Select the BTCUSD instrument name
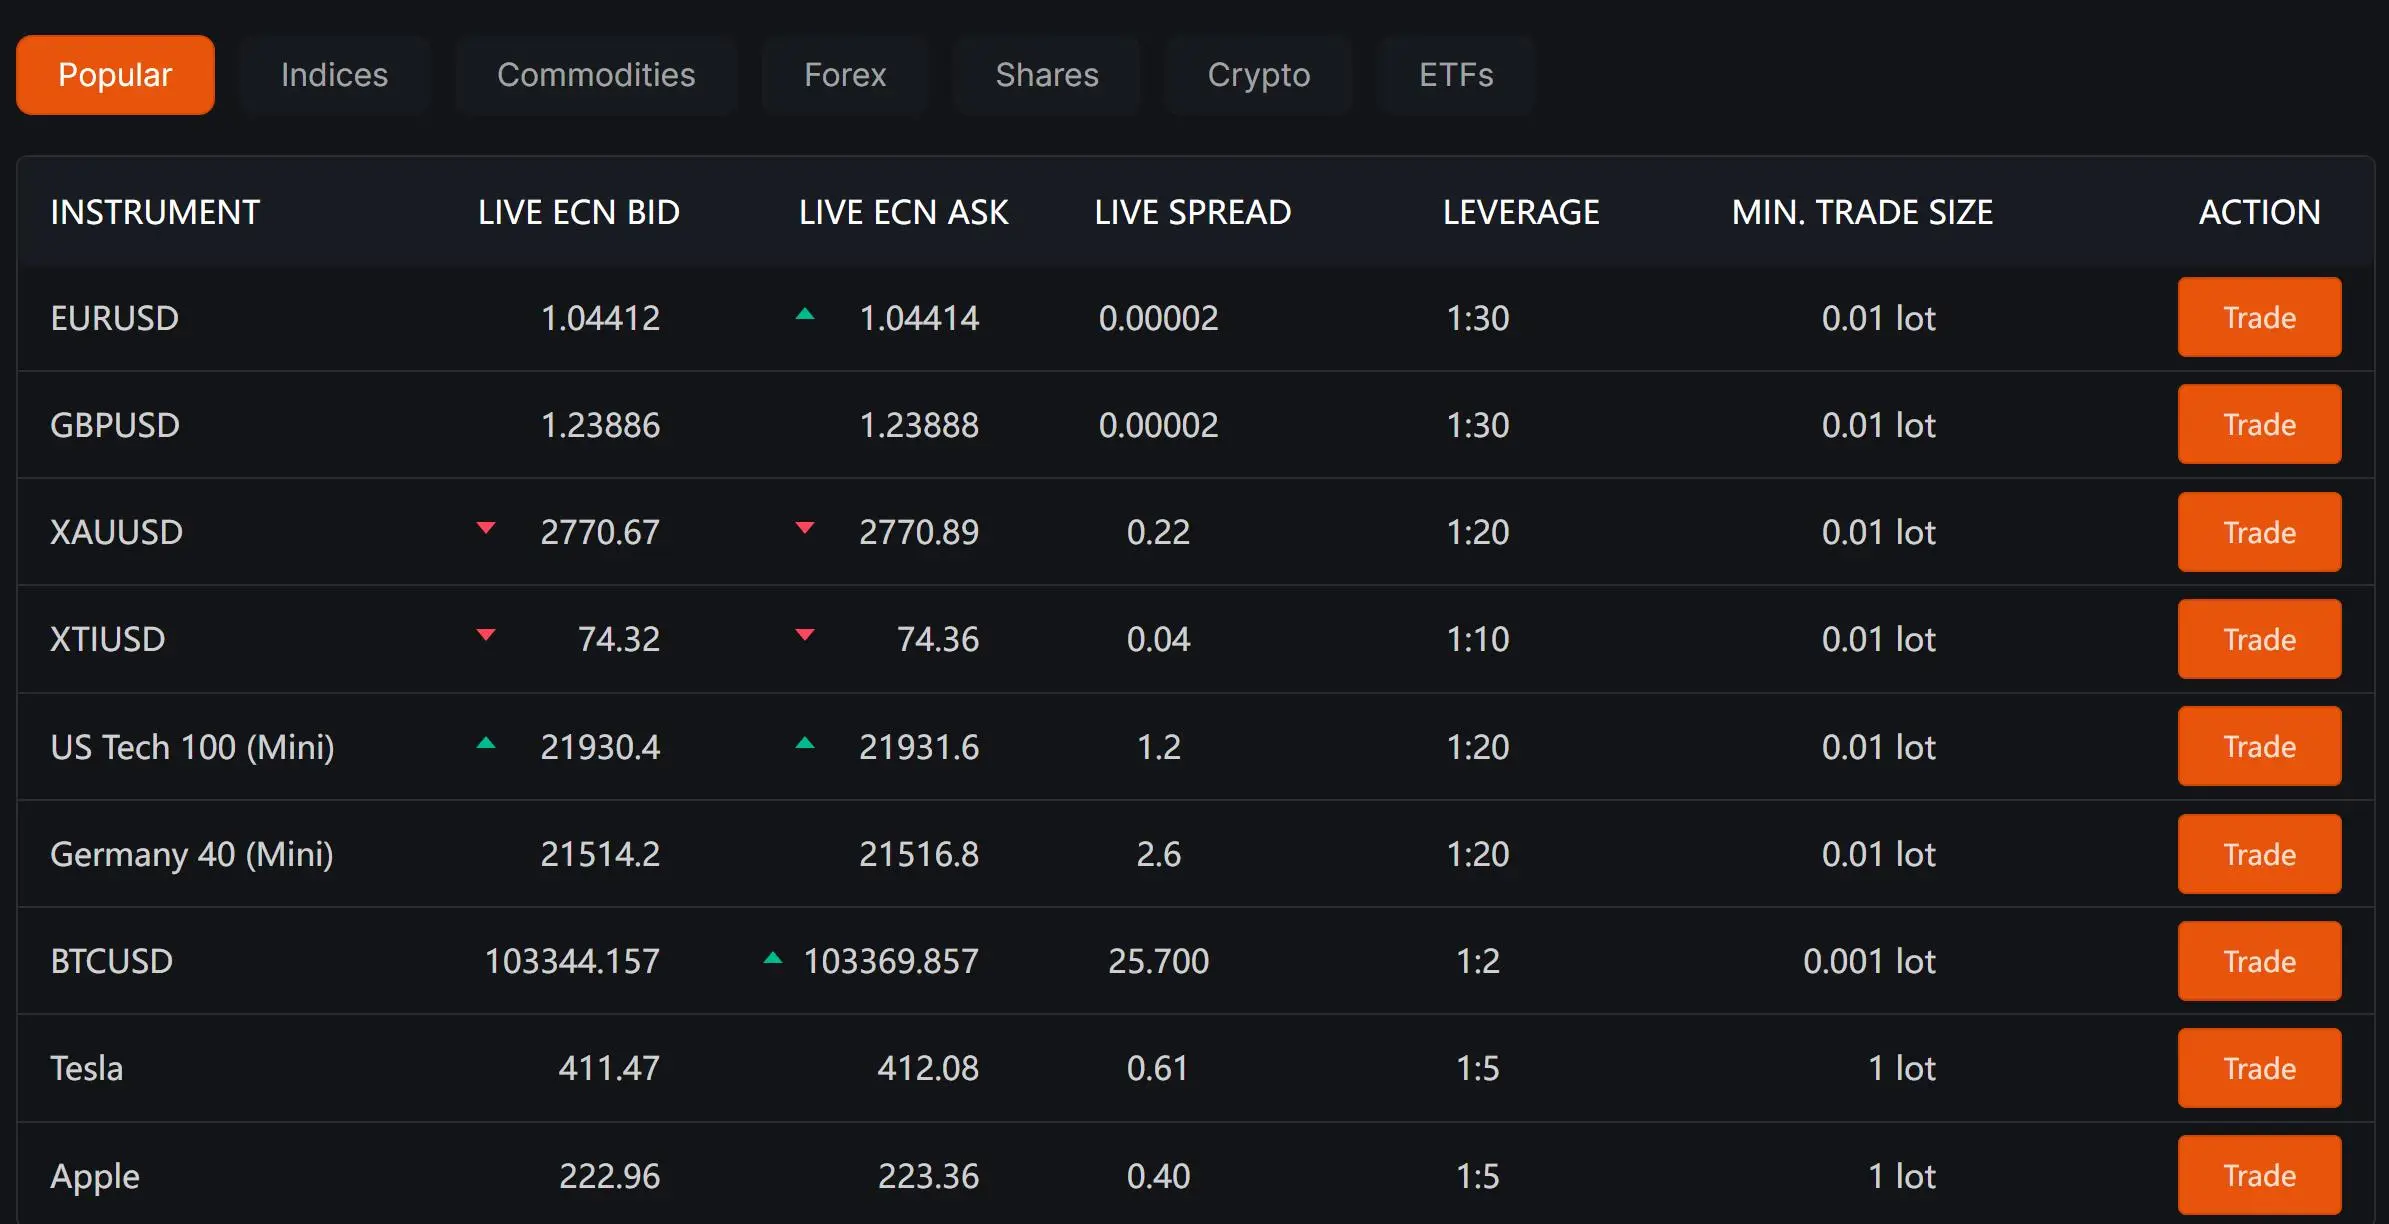The width and height of the screenshot is (2389, 1224). click(112, 961)
